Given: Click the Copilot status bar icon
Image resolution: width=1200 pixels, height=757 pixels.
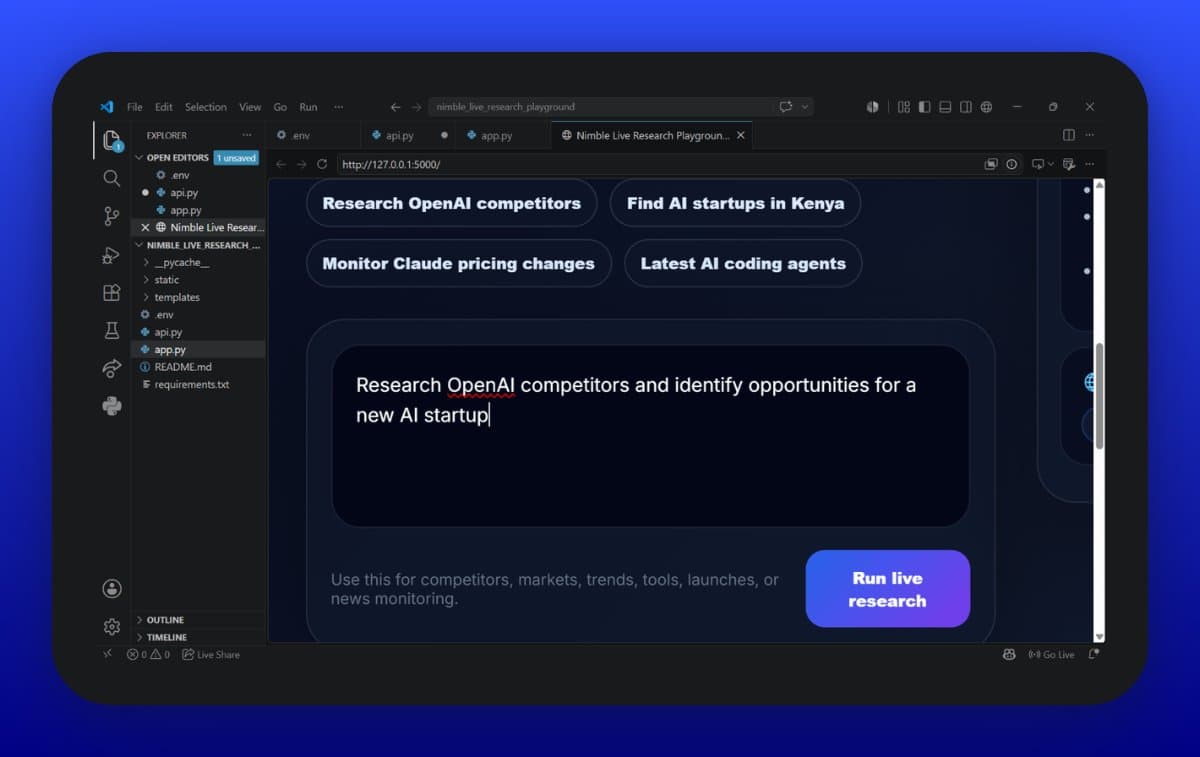Looking at the screenshot, I should click(x=1009, y=655).
